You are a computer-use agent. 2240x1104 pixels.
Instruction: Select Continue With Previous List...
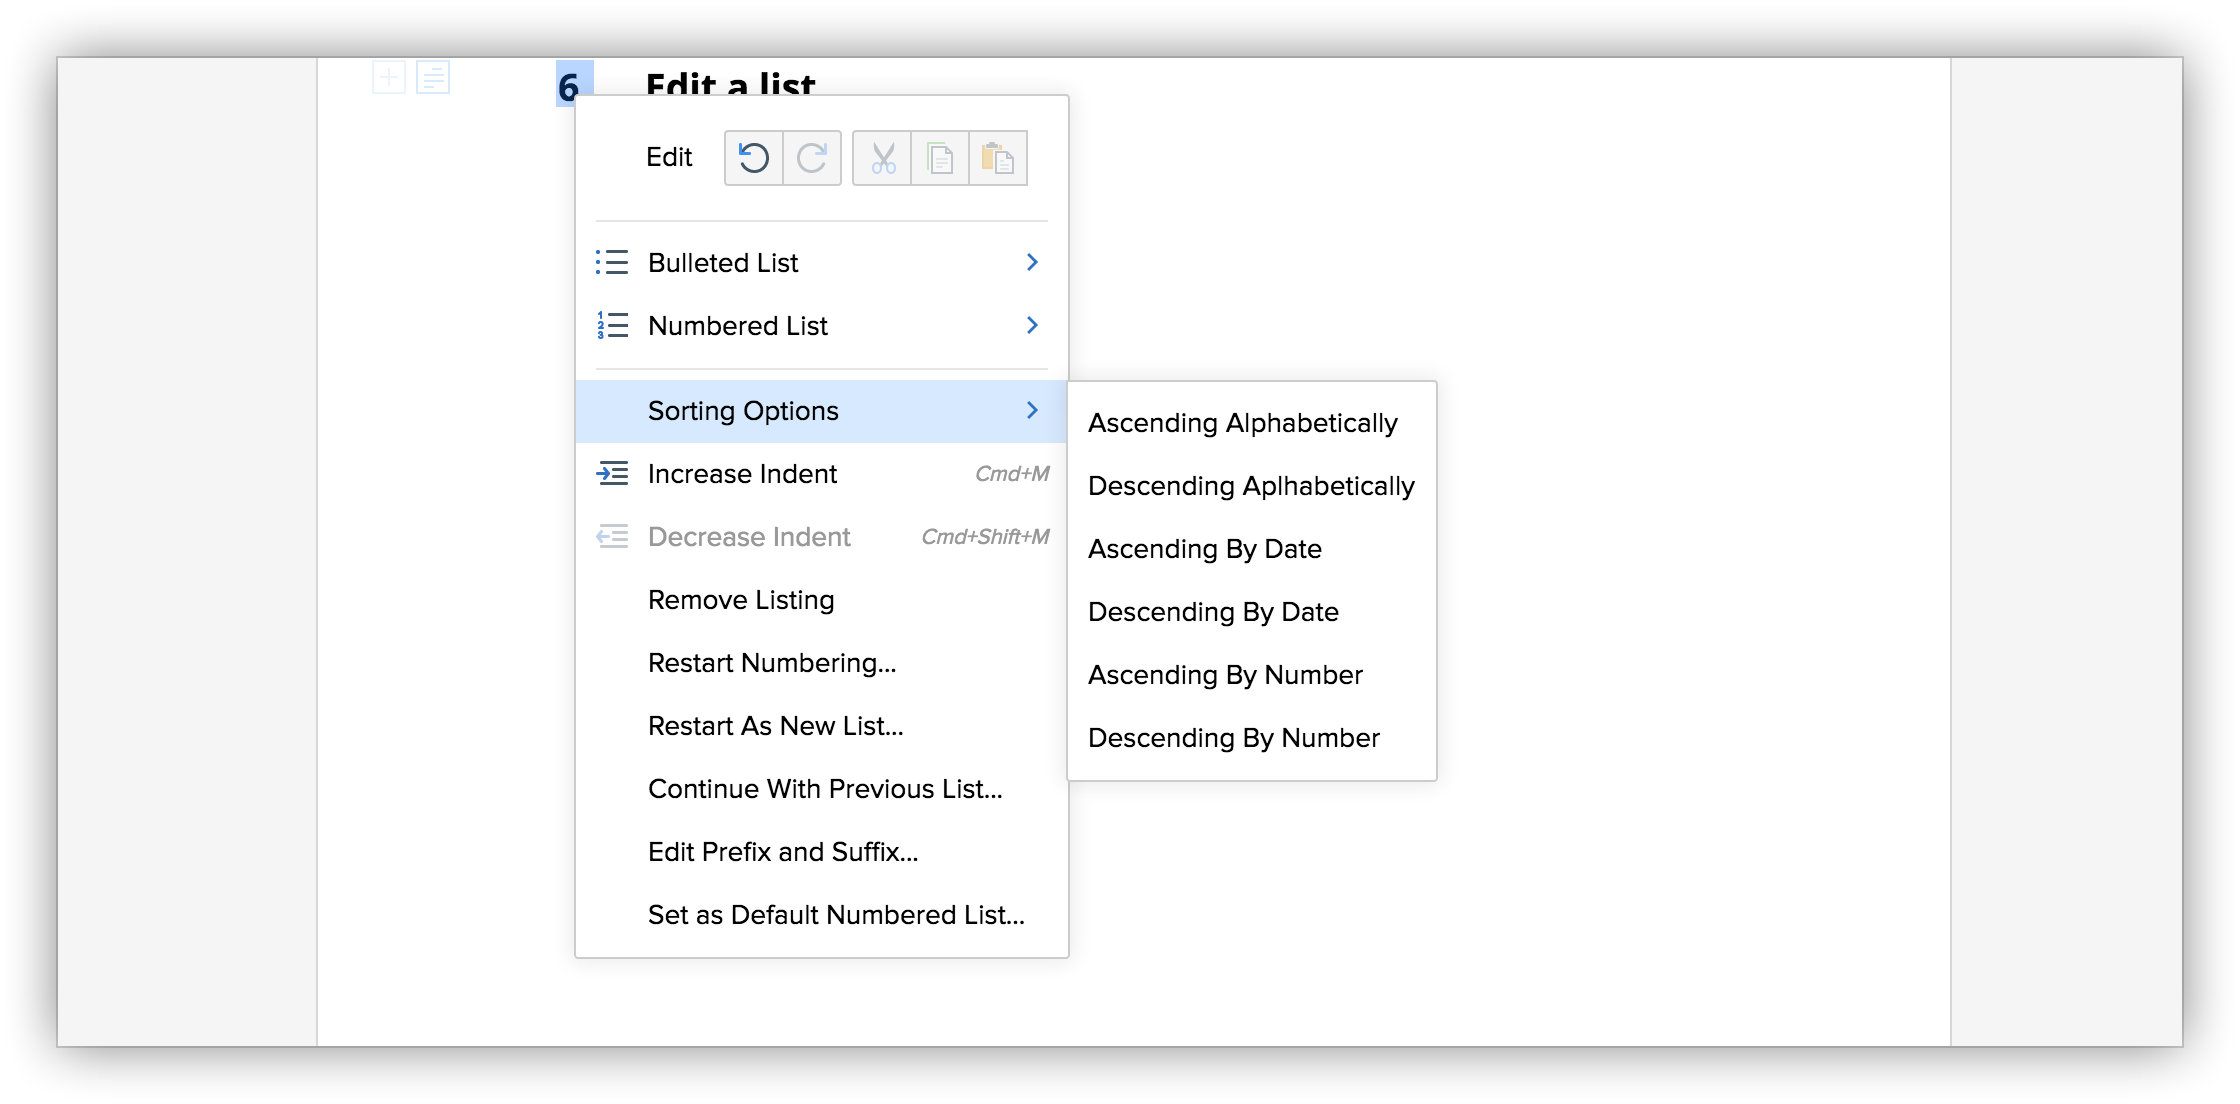click(x=824, y=789)
